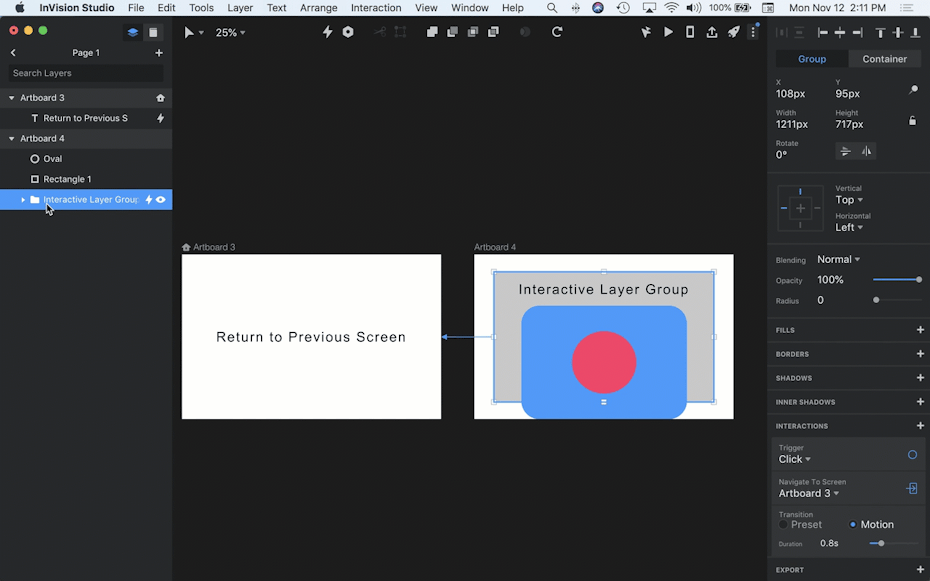Click the Search Layers field
This screenshot has height=581, width=930.
click(86, 73)
